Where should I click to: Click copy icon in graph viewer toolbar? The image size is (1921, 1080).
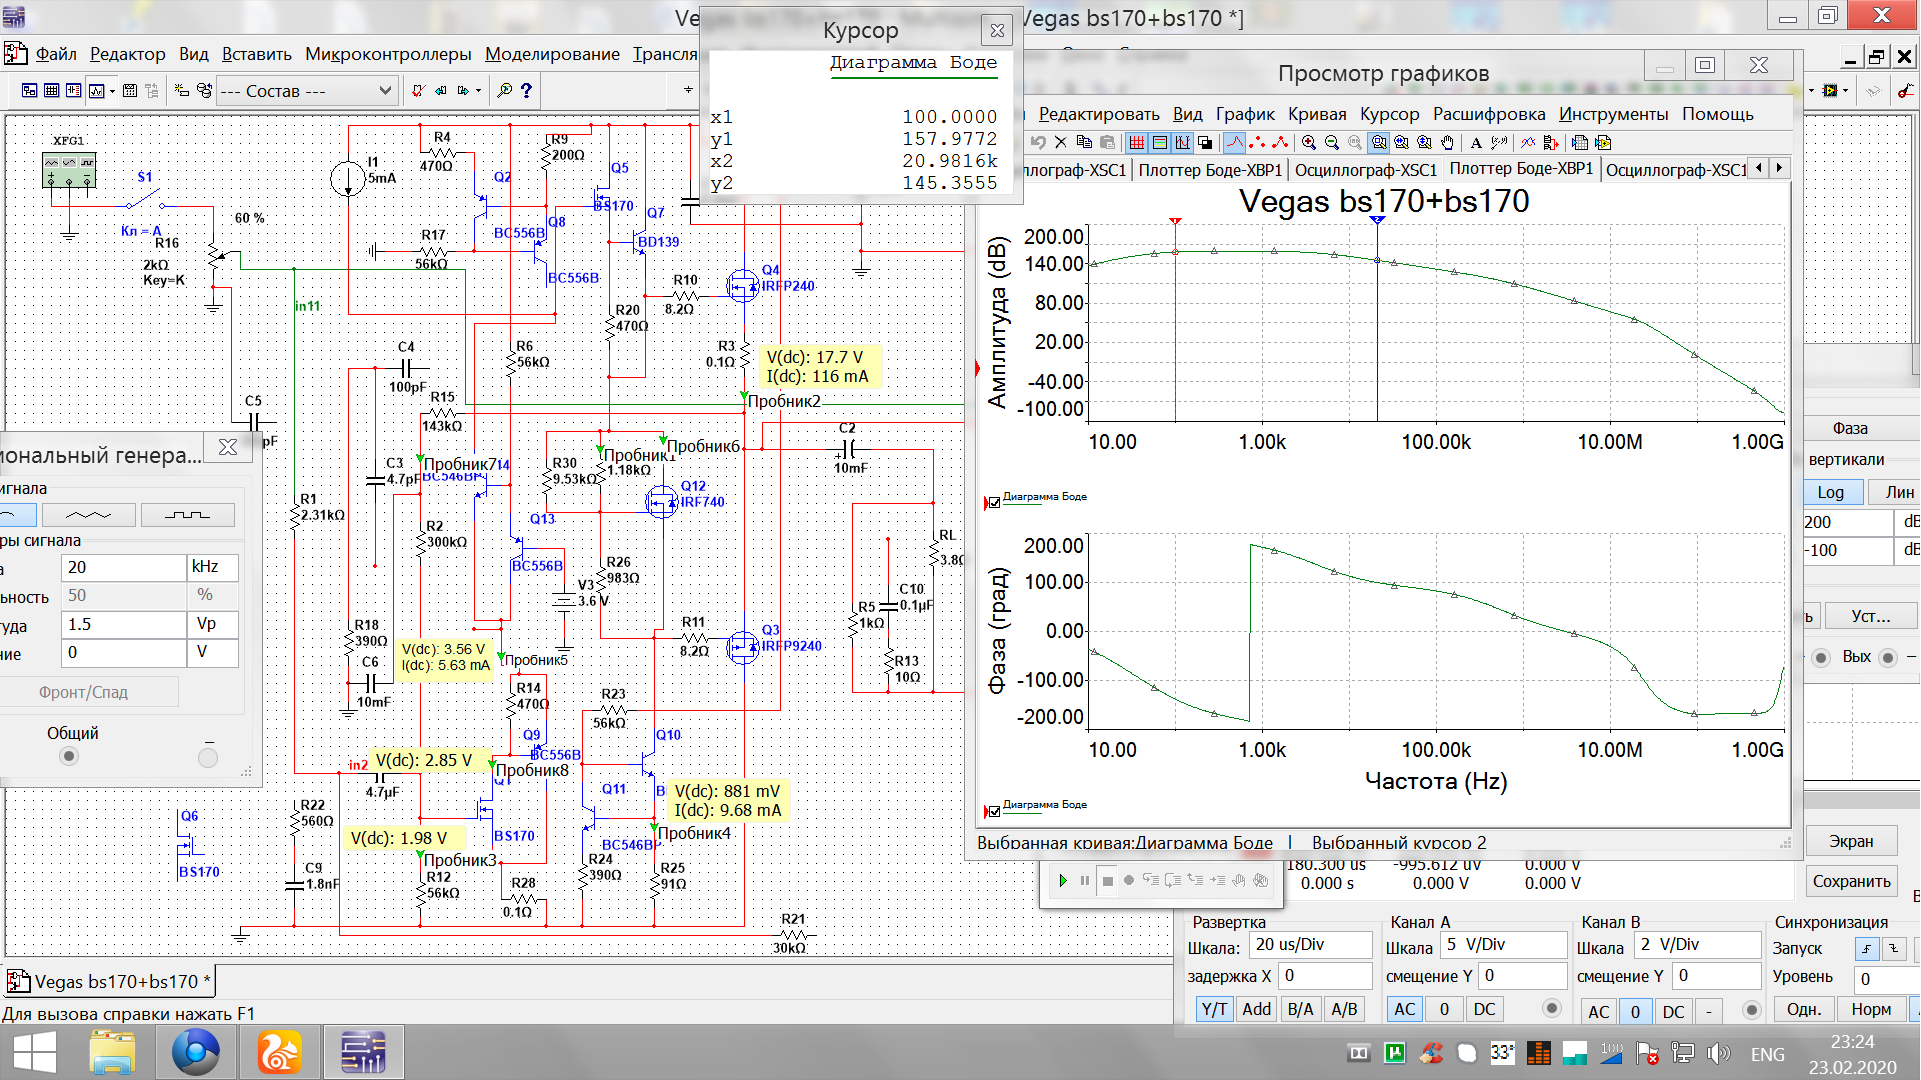pos(1084,143)
